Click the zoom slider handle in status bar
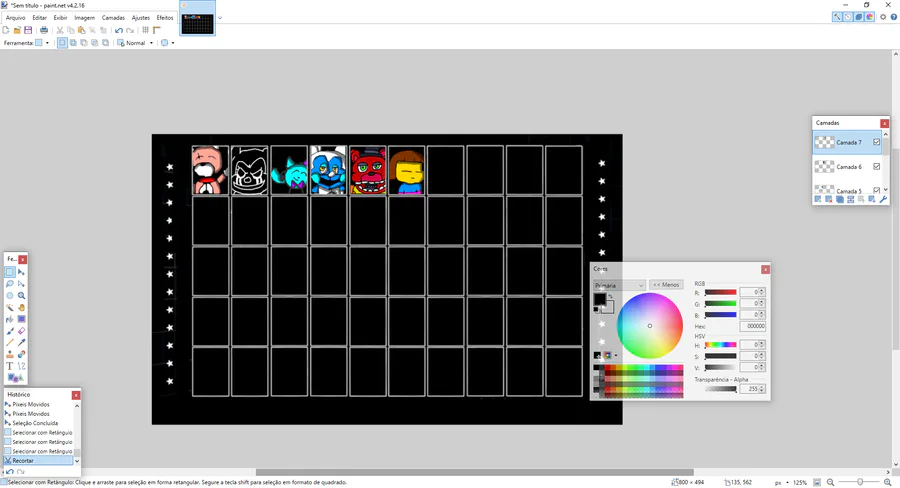The height and width of the screenshot is (488, 900). [x=860, y=482]
